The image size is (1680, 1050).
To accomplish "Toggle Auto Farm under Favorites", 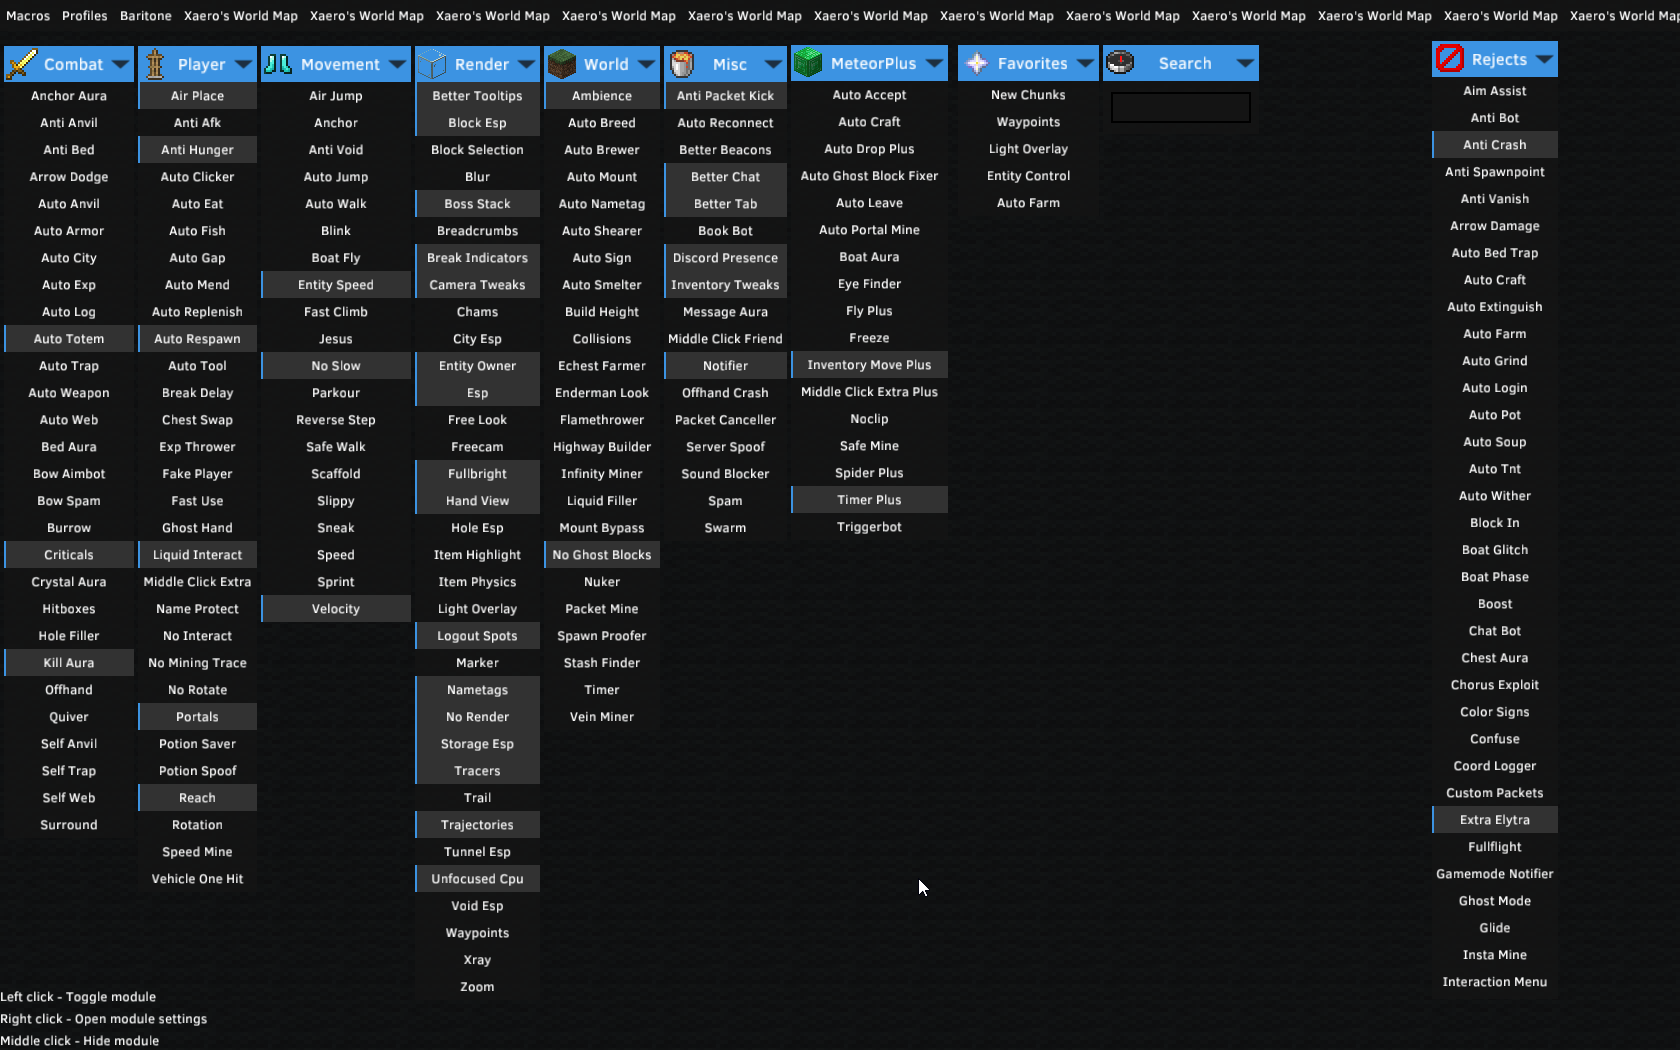I will pyautogui.click(x=1027, y=202).
